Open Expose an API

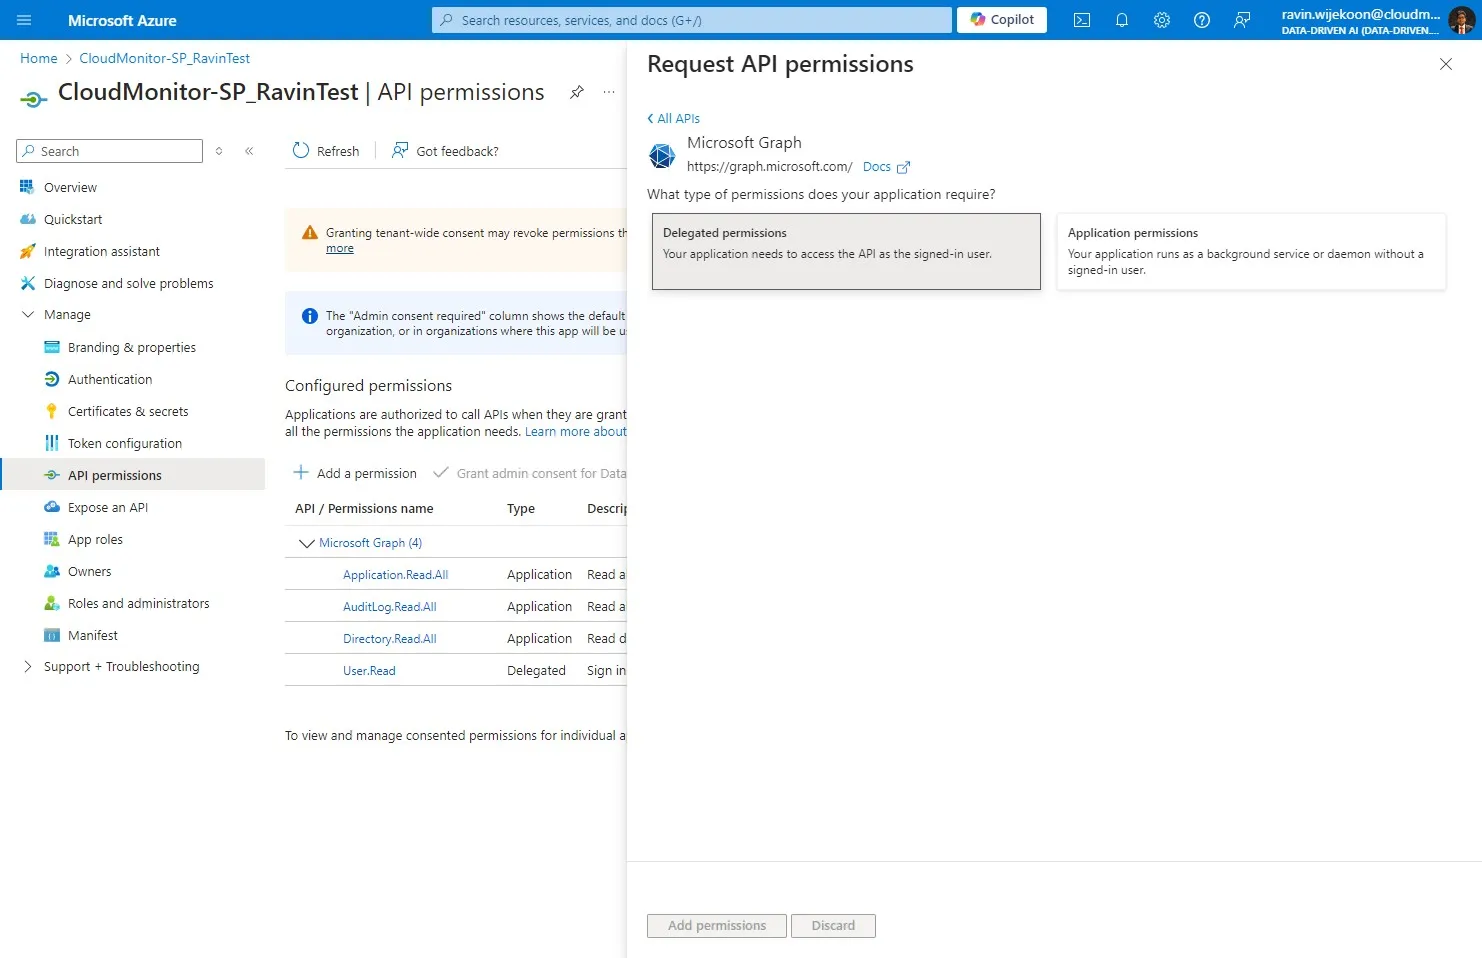[108, 507]
